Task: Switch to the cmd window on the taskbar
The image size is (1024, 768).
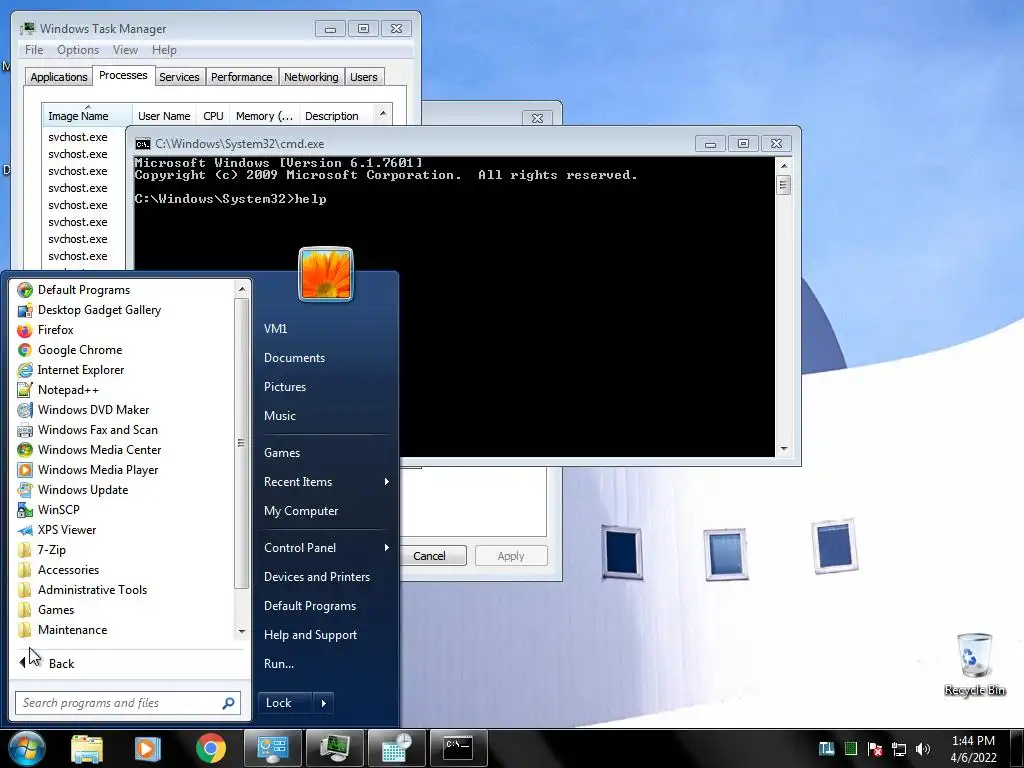Action: [x=458, y=748]
